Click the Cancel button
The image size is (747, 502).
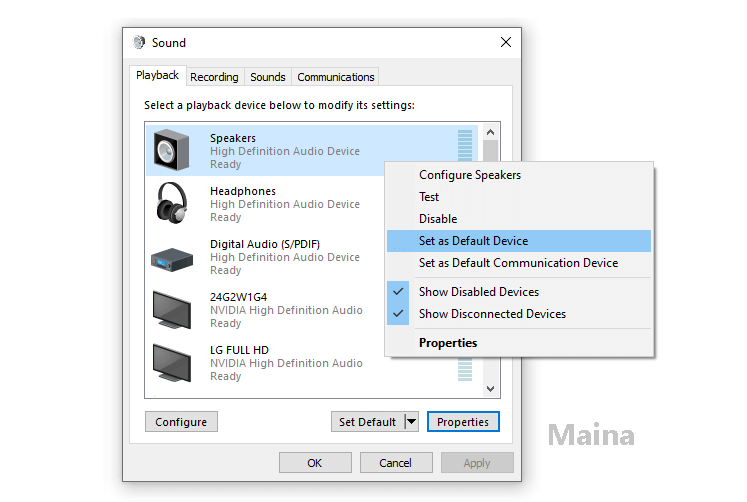point(396,462)
